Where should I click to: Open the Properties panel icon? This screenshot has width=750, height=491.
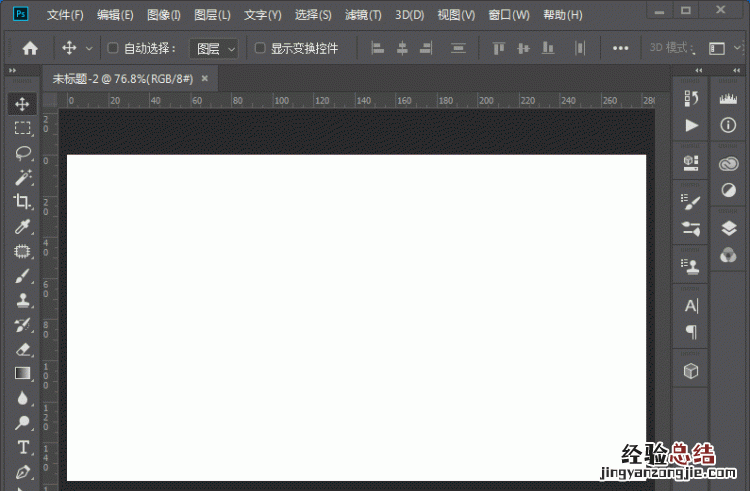point(691,163)
